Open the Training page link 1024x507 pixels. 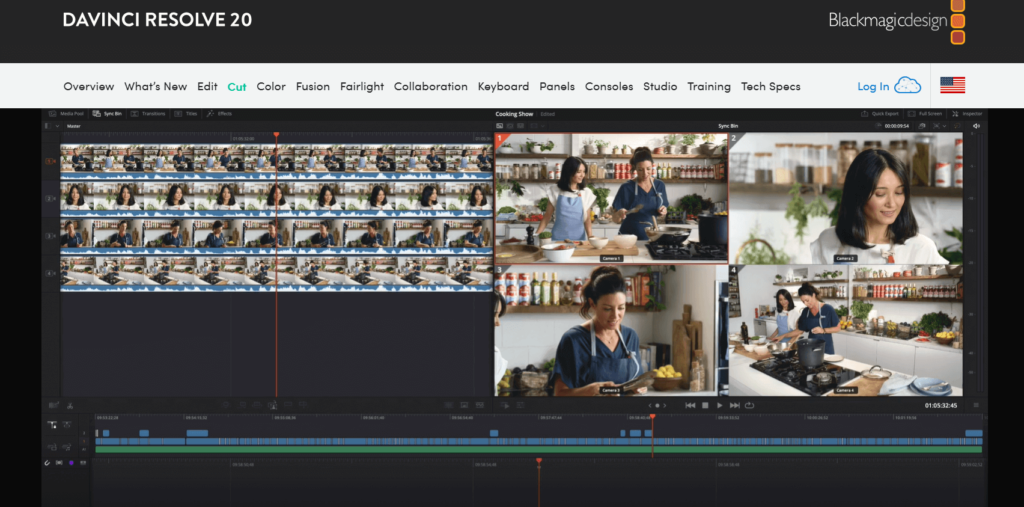(x=709, y=86)
